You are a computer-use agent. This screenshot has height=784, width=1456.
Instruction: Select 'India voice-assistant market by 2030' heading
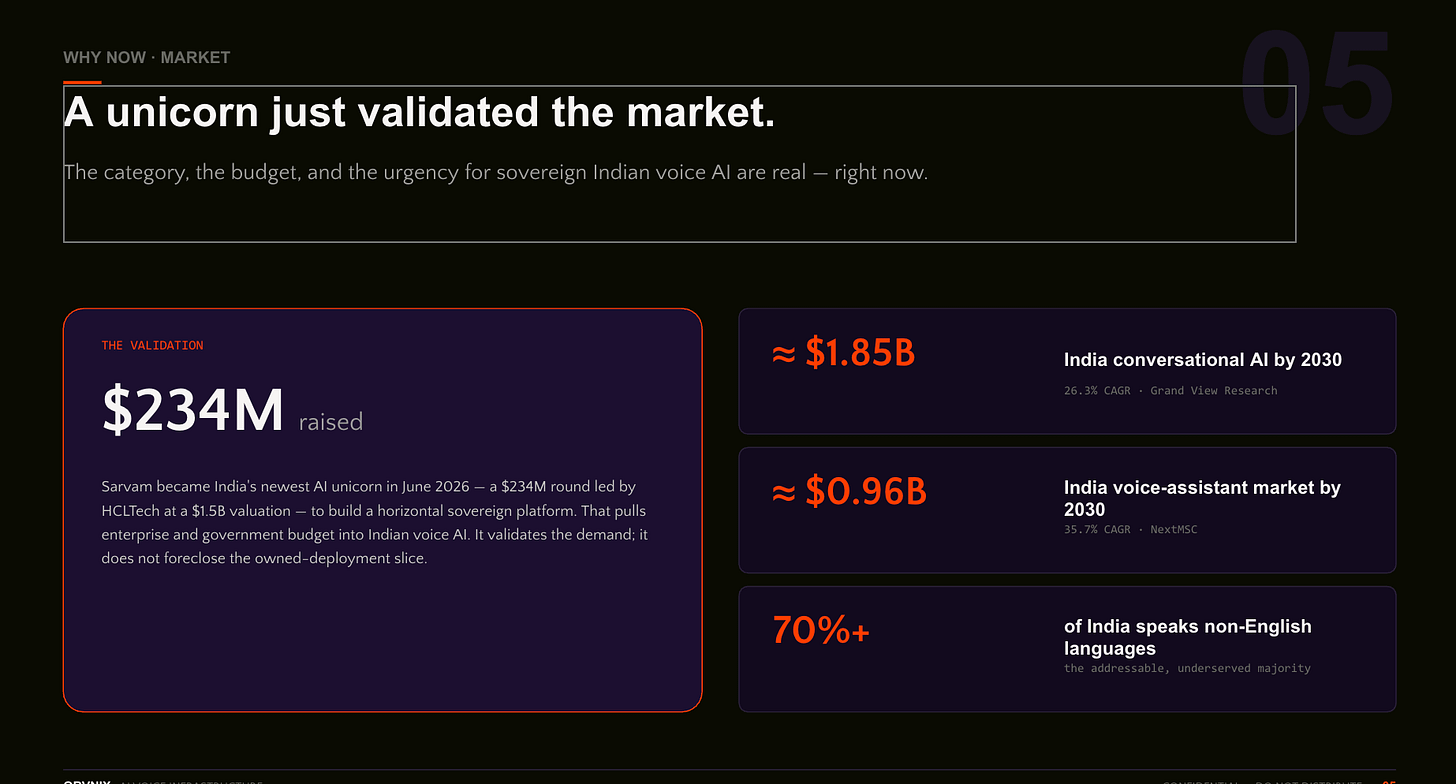point(1203,498)
